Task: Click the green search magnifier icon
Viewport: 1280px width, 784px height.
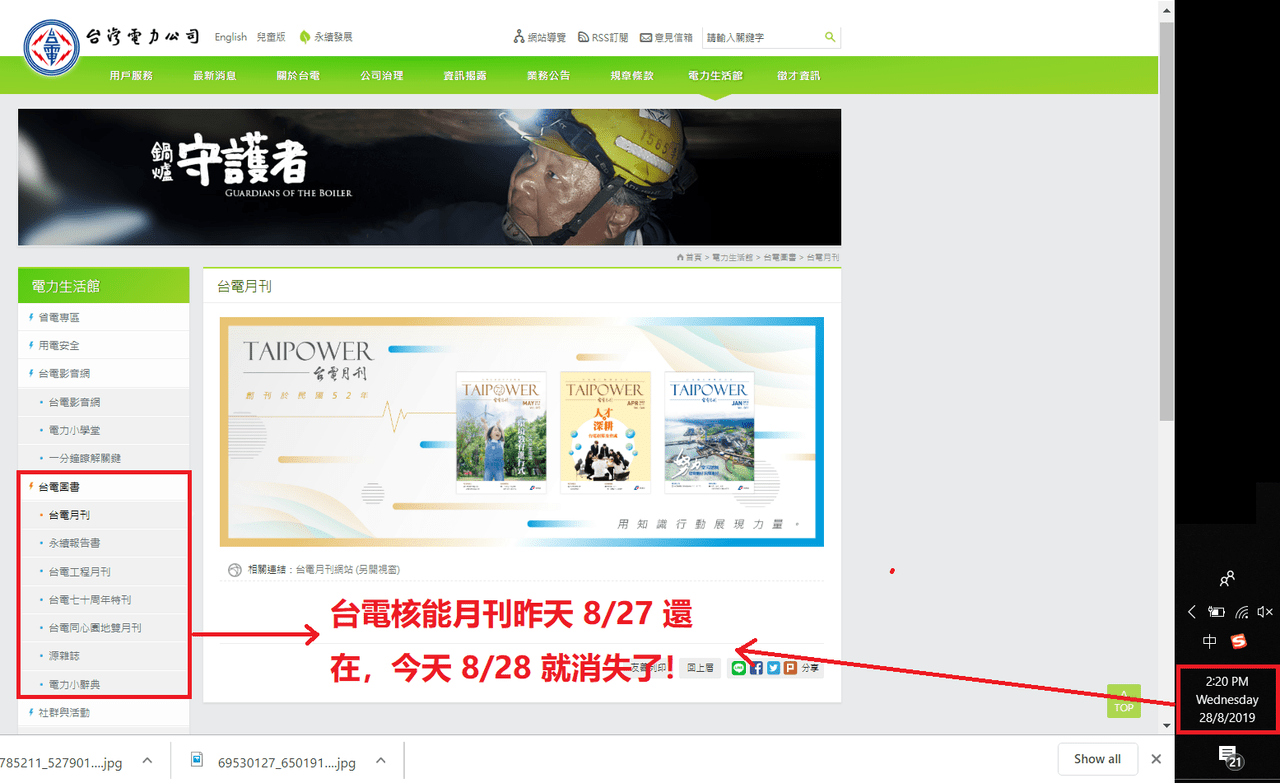Action: point(830,37)
